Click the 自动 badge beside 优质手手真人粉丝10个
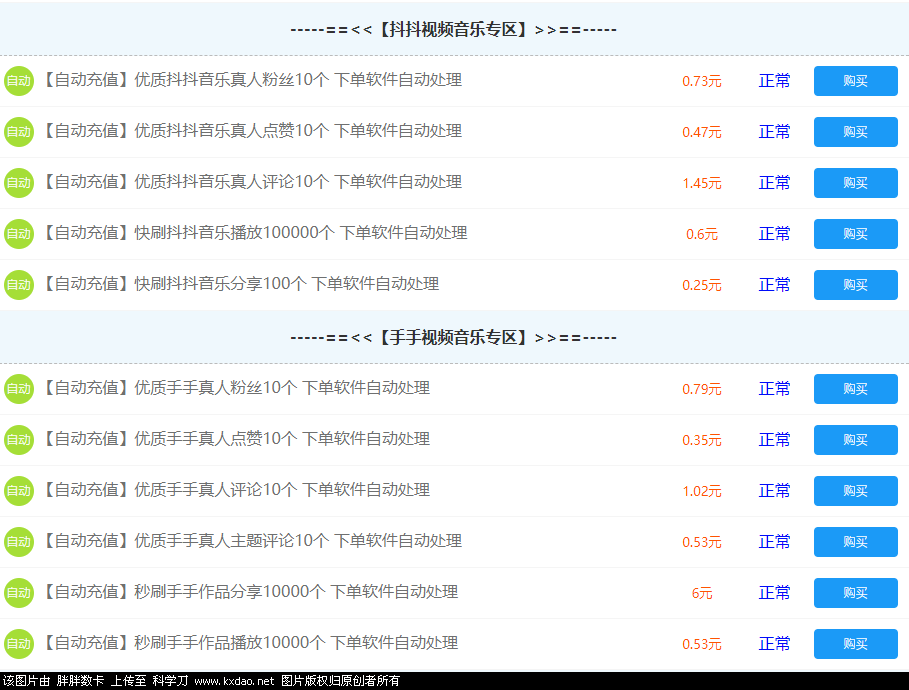 tap(19, 389)
